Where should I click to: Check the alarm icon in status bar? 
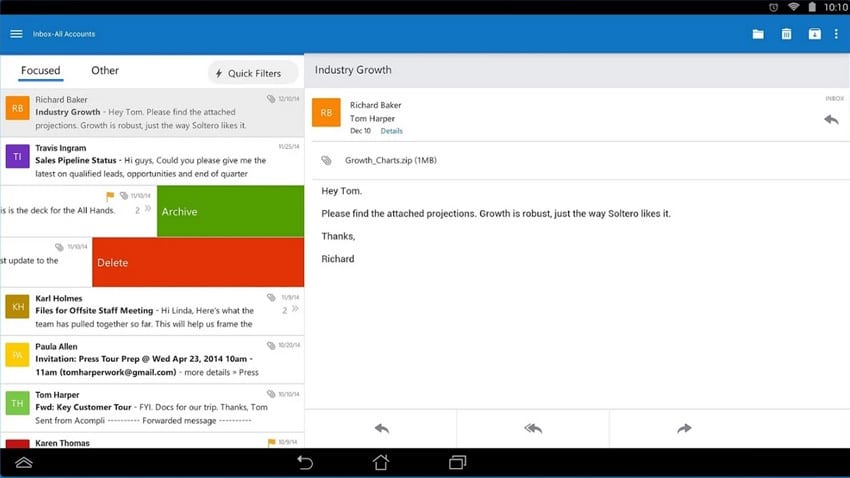[774, 7]
